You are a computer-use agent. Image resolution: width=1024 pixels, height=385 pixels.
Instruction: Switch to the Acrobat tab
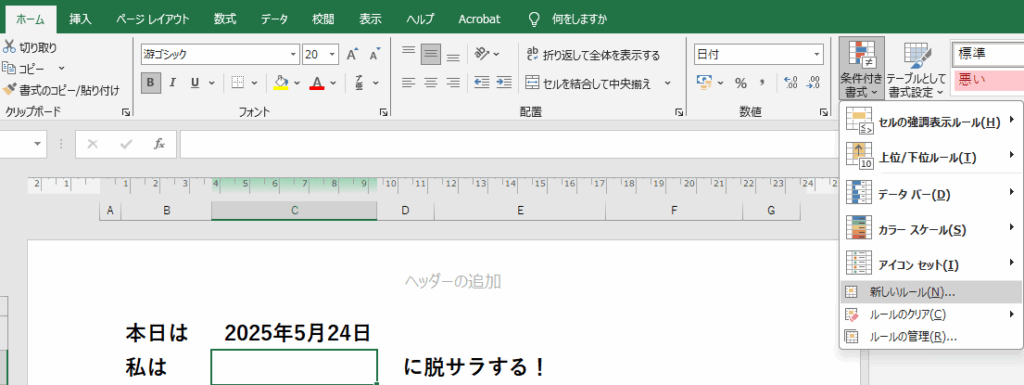(x=479, y=19)
